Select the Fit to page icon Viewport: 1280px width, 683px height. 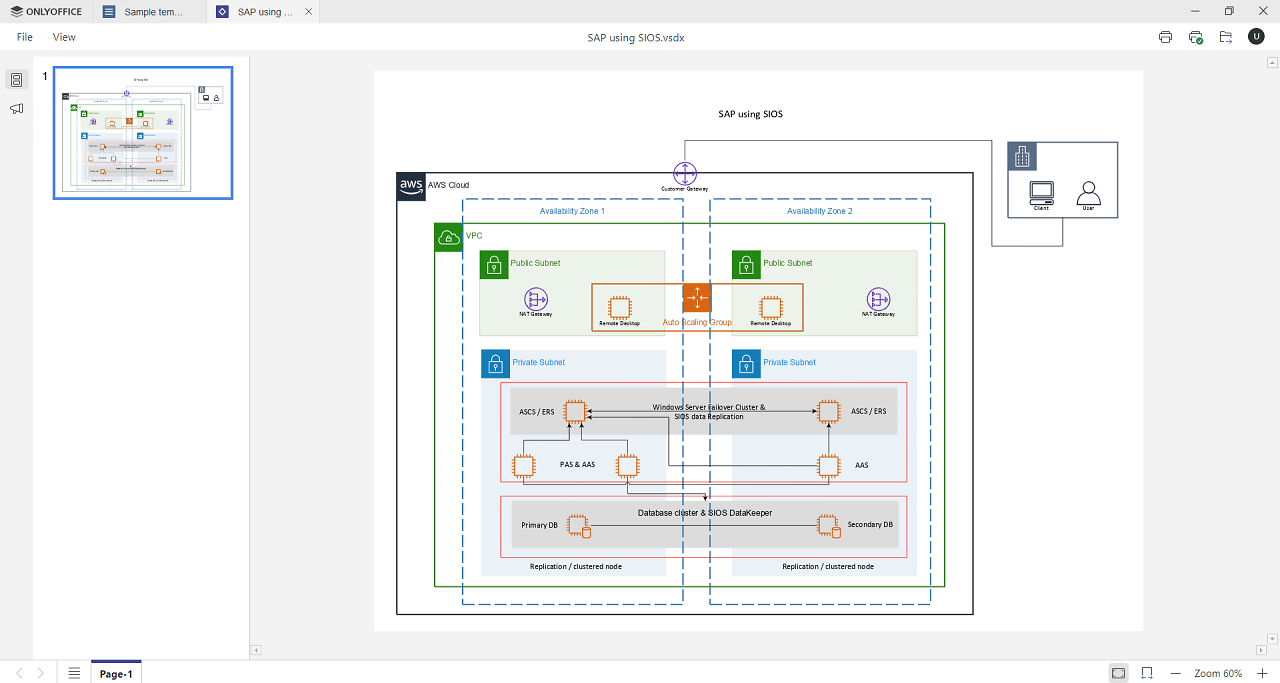[x=1118, y=673]
